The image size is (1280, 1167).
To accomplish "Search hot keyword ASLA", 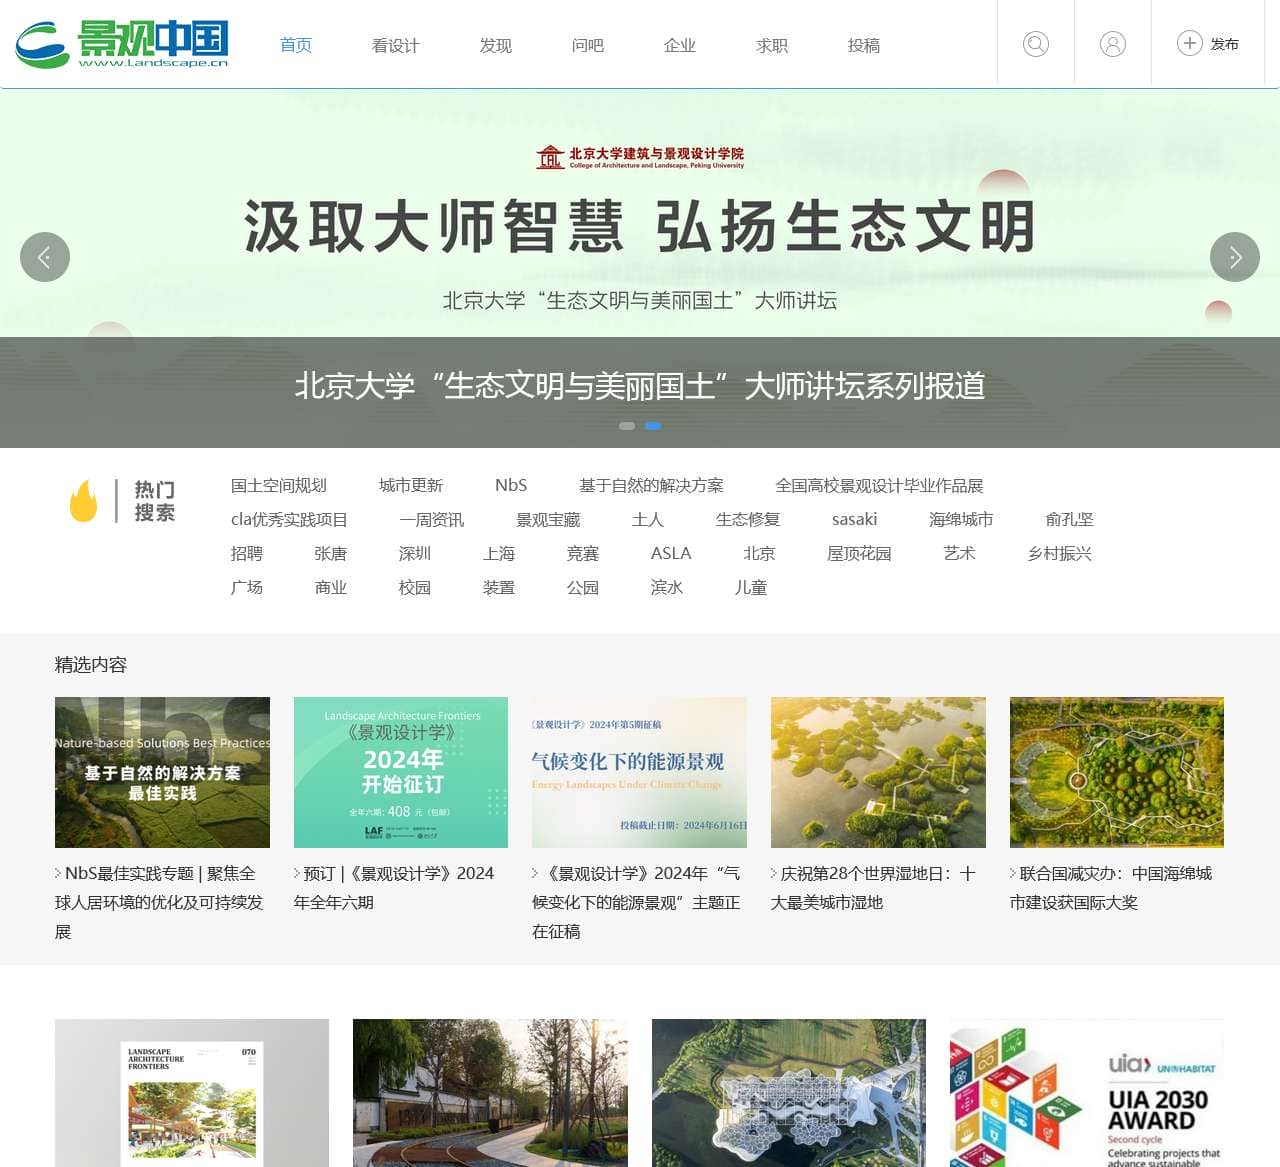I will point(671,553).
